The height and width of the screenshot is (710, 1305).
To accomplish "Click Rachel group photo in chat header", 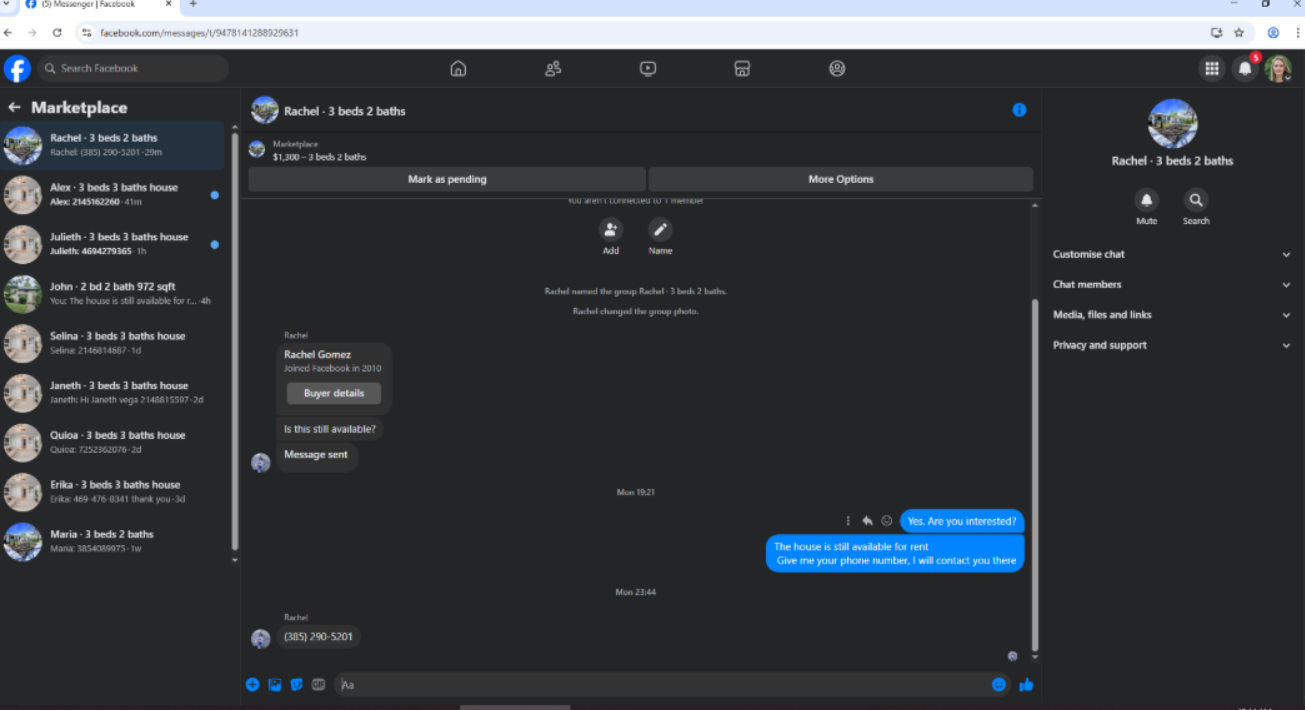I will (265, 110).
